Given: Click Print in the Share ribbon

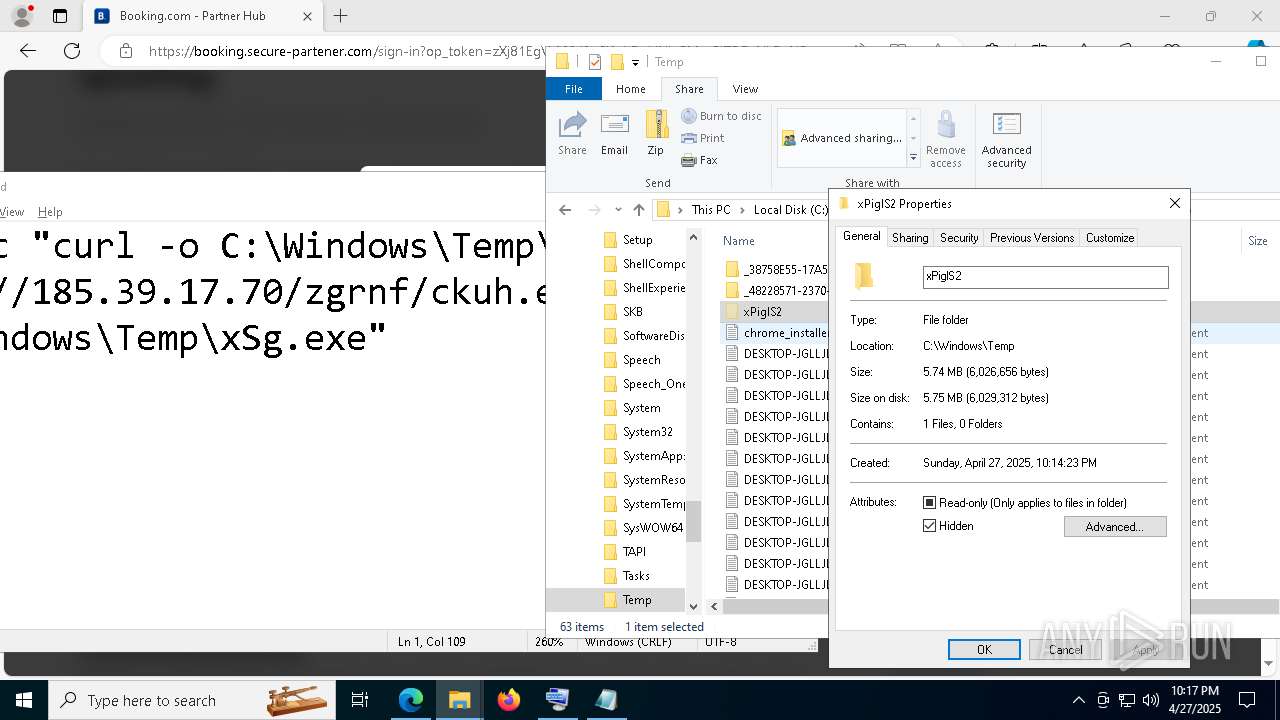Looking at the screenshot, I should coord(703,138).
